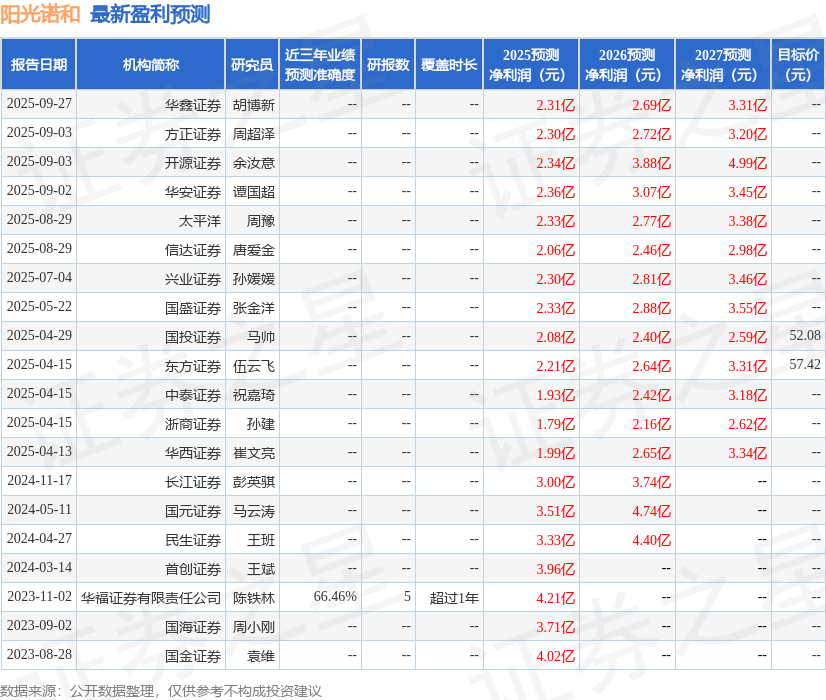Select the date 2024-11-17
The image size is (826, 700).
pyautogui.click(x=39, y=480)
